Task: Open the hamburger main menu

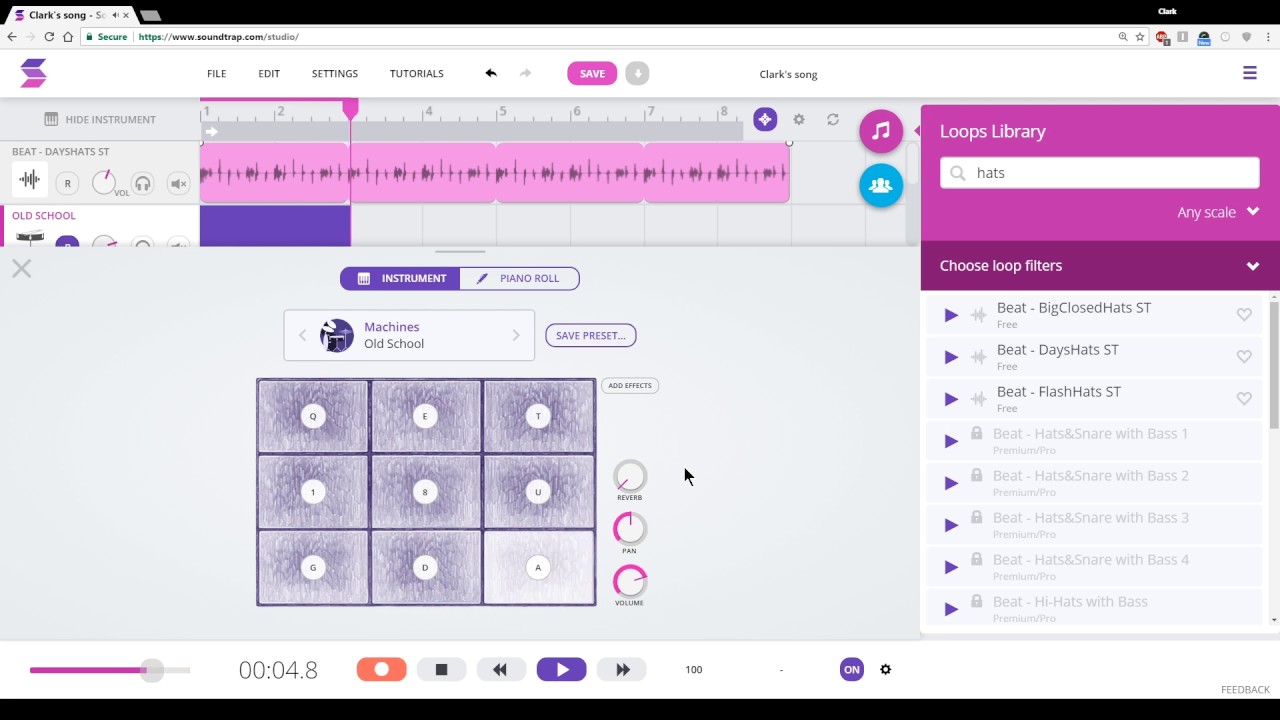Action: pos(1250,73)
